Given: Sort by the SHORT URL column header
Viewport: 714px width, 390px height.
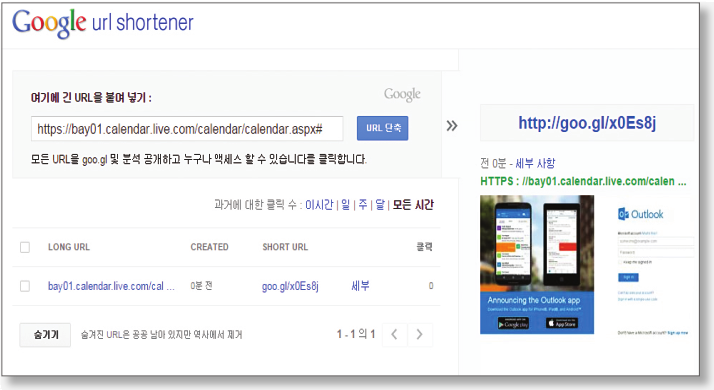Looking at the screenshot, I should (285, 247).
